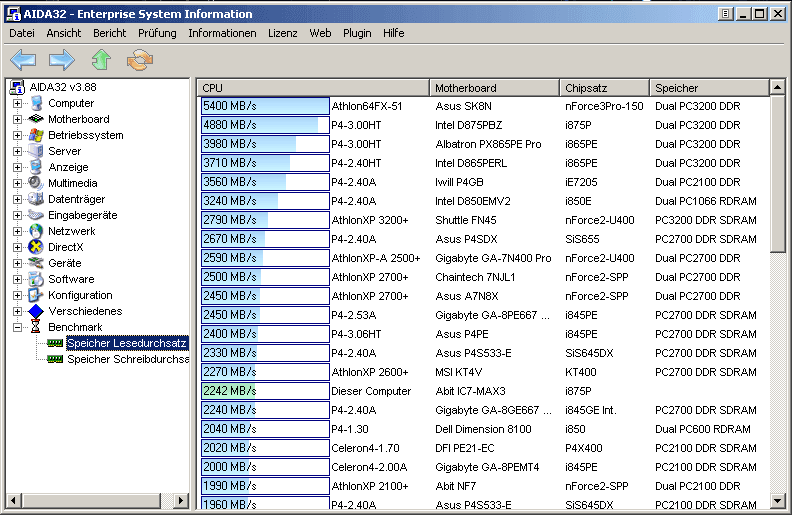Collapse the Benchmark tree node

click(x=17, y=327)
